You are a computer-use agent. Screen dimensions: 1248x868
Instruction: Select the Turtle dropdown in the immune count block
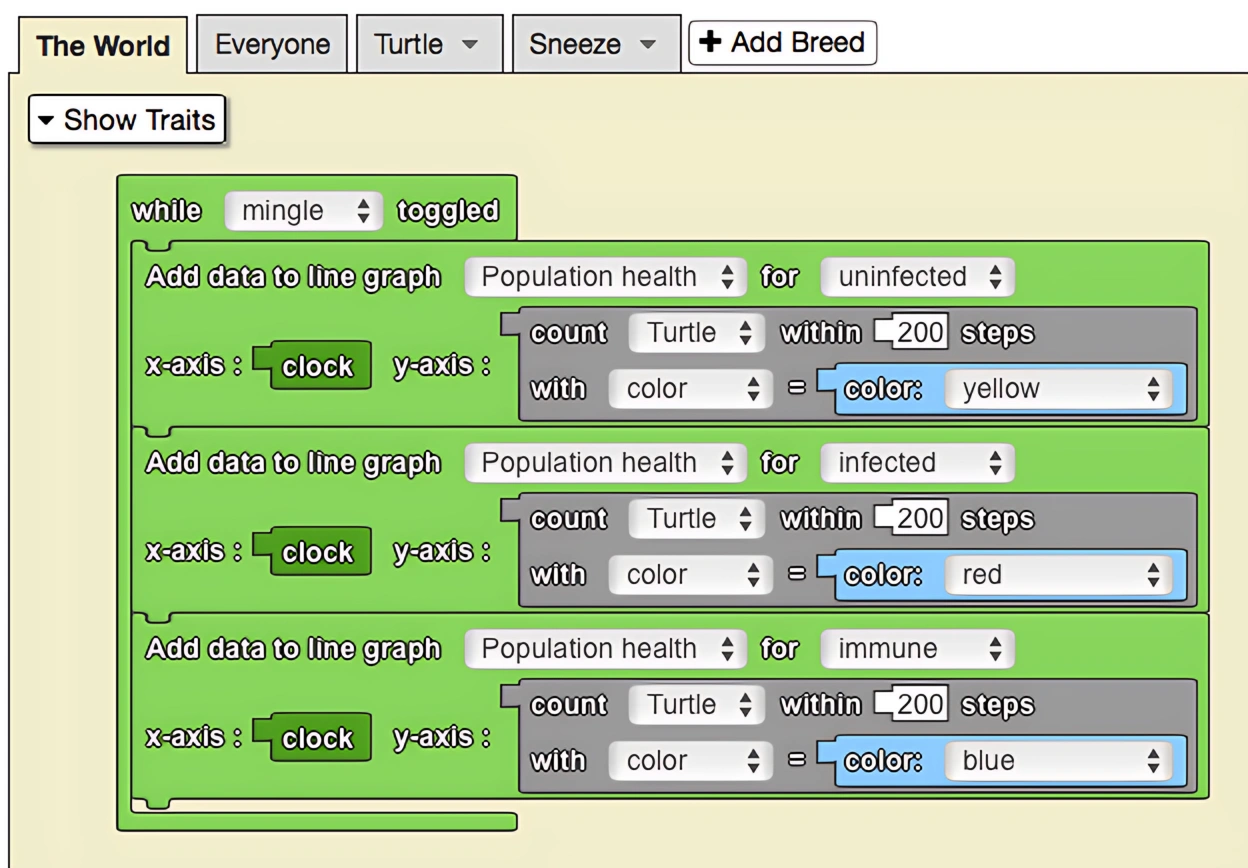click(696, 705)
